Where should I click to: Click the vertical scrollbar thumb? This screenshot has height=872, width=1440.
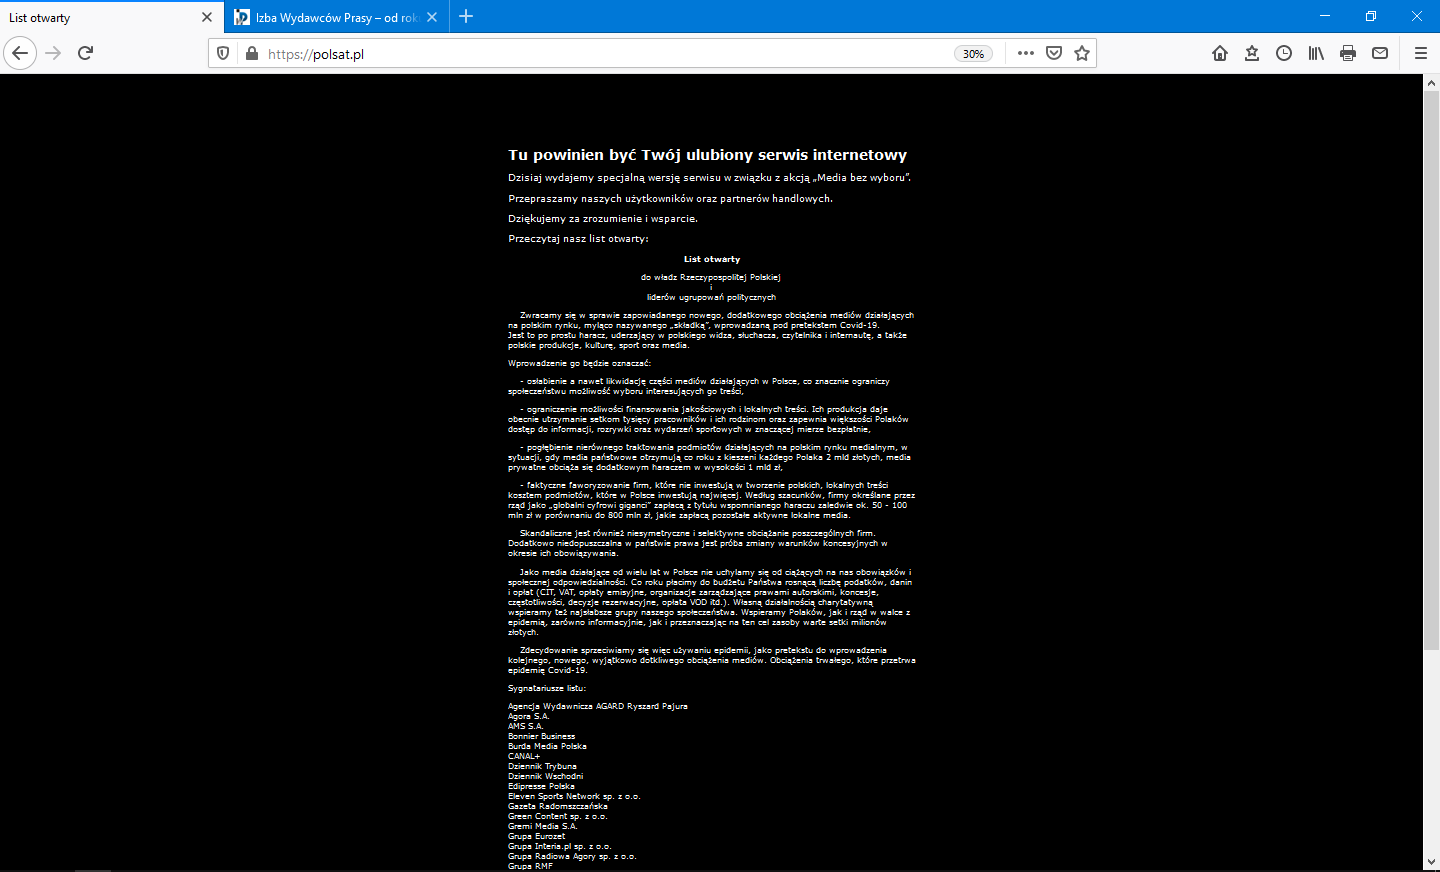tap(1431, 370)
